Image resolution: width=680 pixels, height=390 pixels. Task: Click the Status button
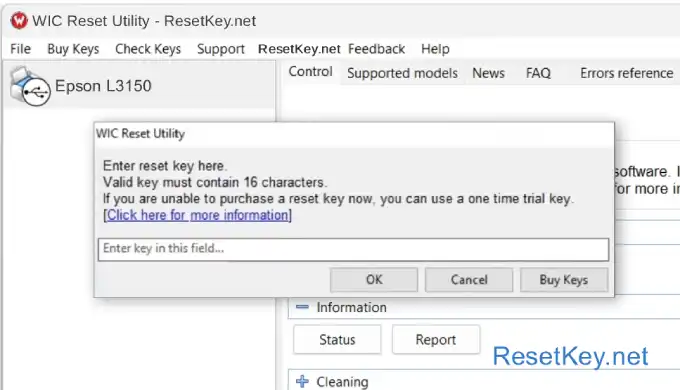(337, 340)
